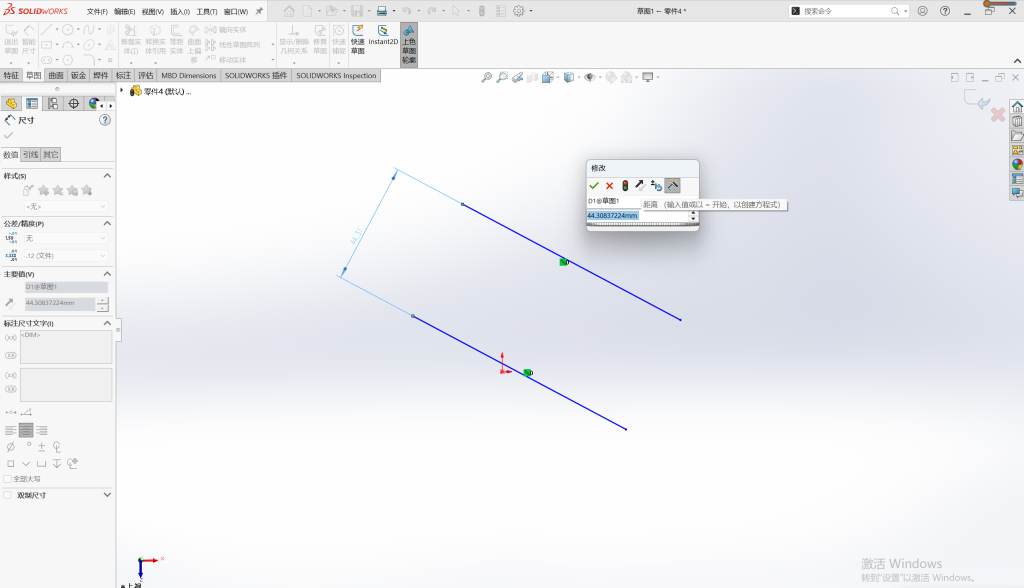The width and height of the screenshot is (1024, 588).
Task: Open the FeatureManager design tree tab icon
Action: (11, 104)
